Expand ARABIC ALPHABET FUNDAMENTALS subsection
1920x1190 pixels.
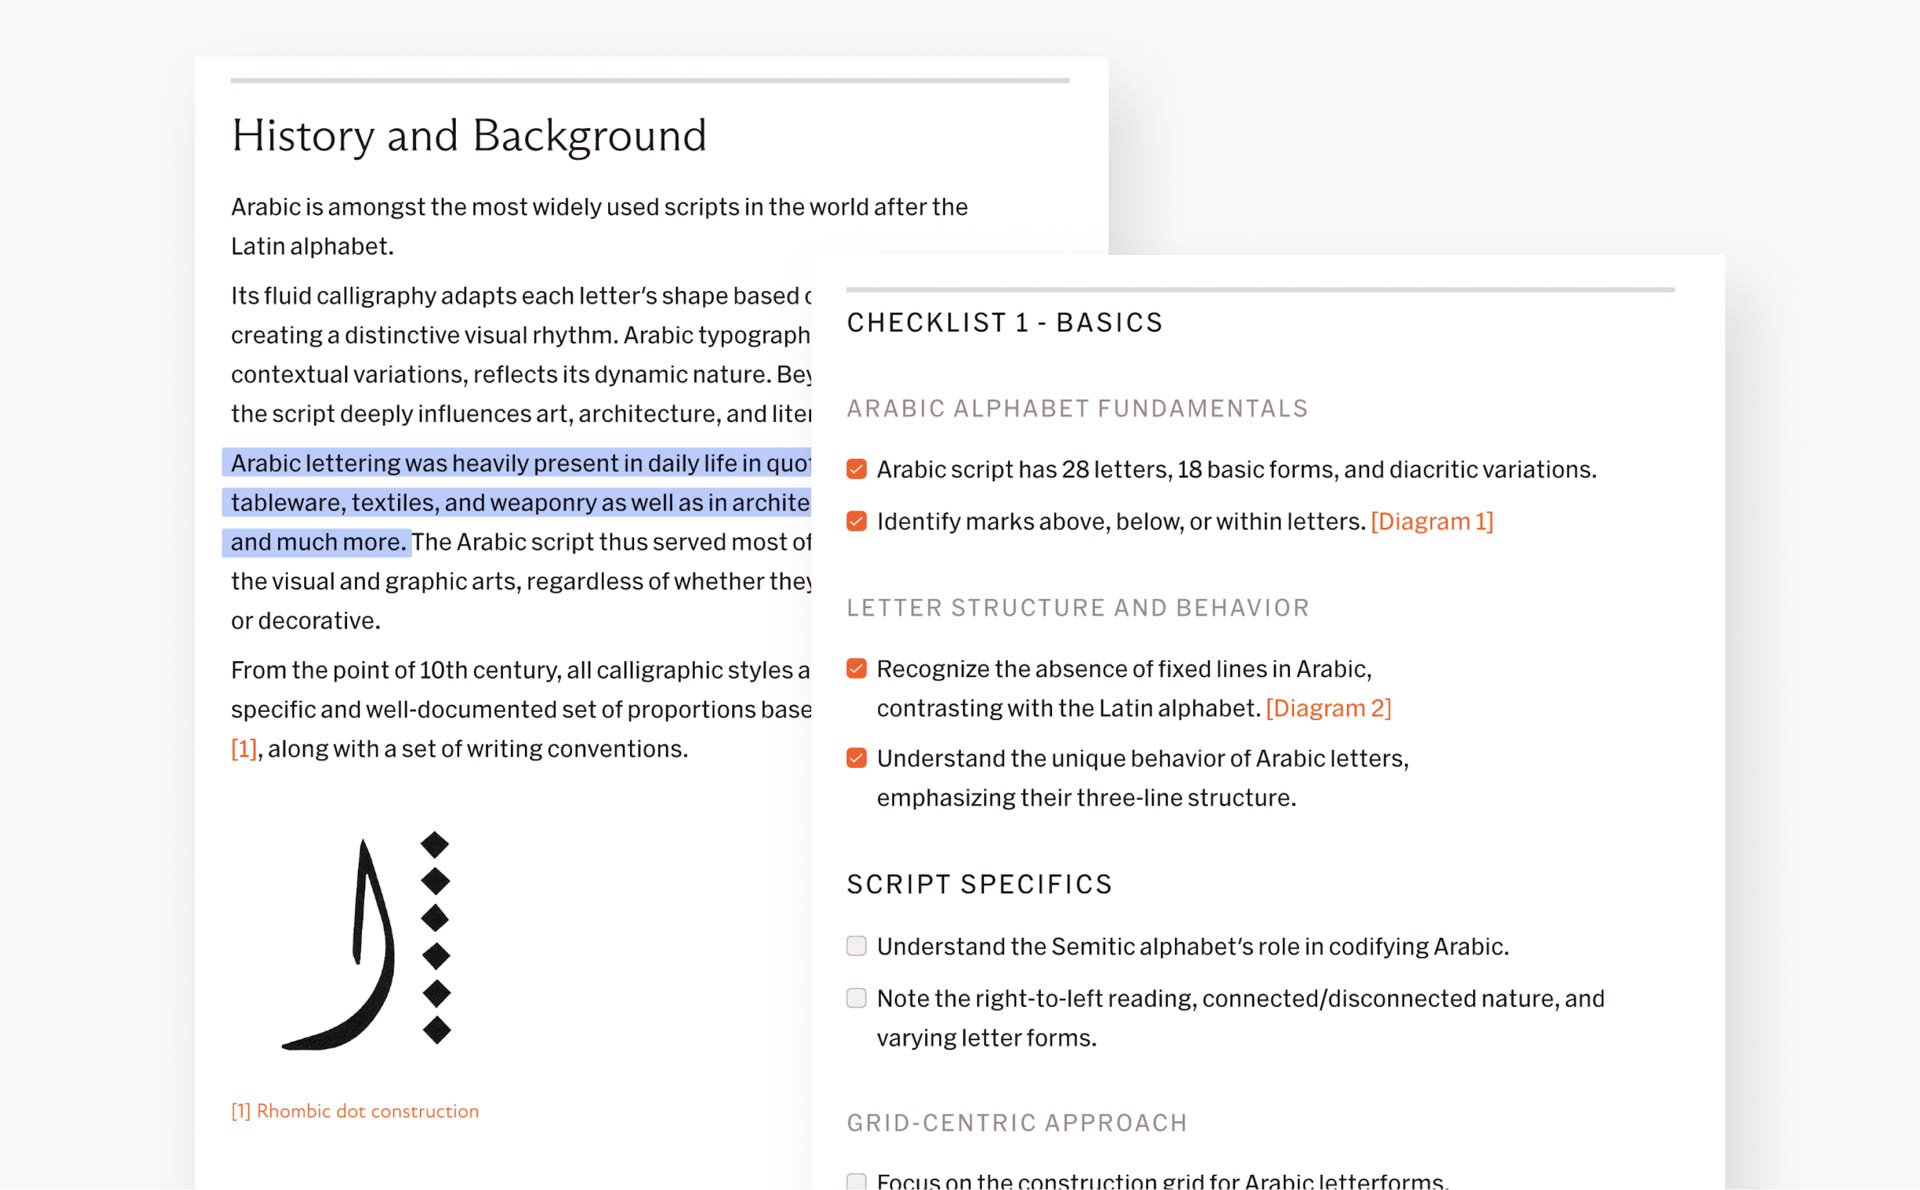[1078, 409]
